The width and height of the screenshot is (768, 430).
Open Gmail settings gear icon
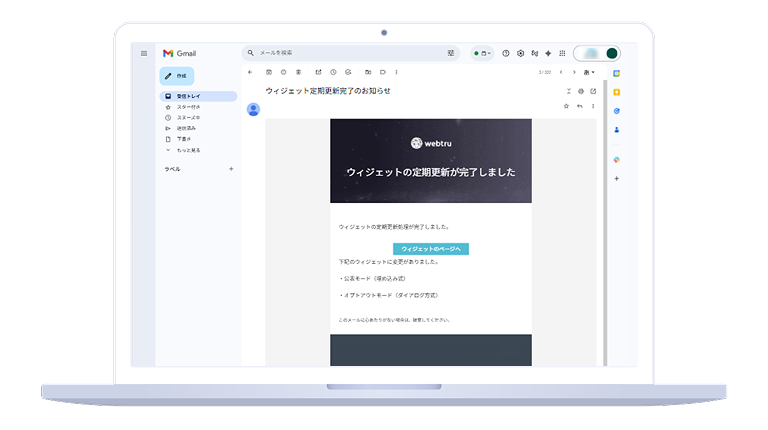(521, 53)
